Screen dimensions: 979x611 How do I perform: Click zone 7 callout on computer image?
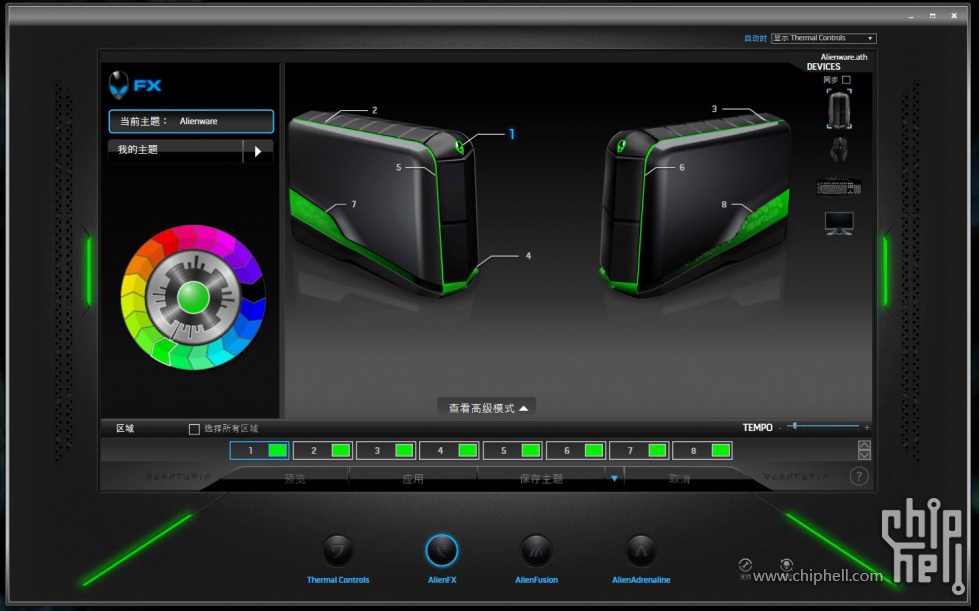pyautogui.click(x=354, y=204)
